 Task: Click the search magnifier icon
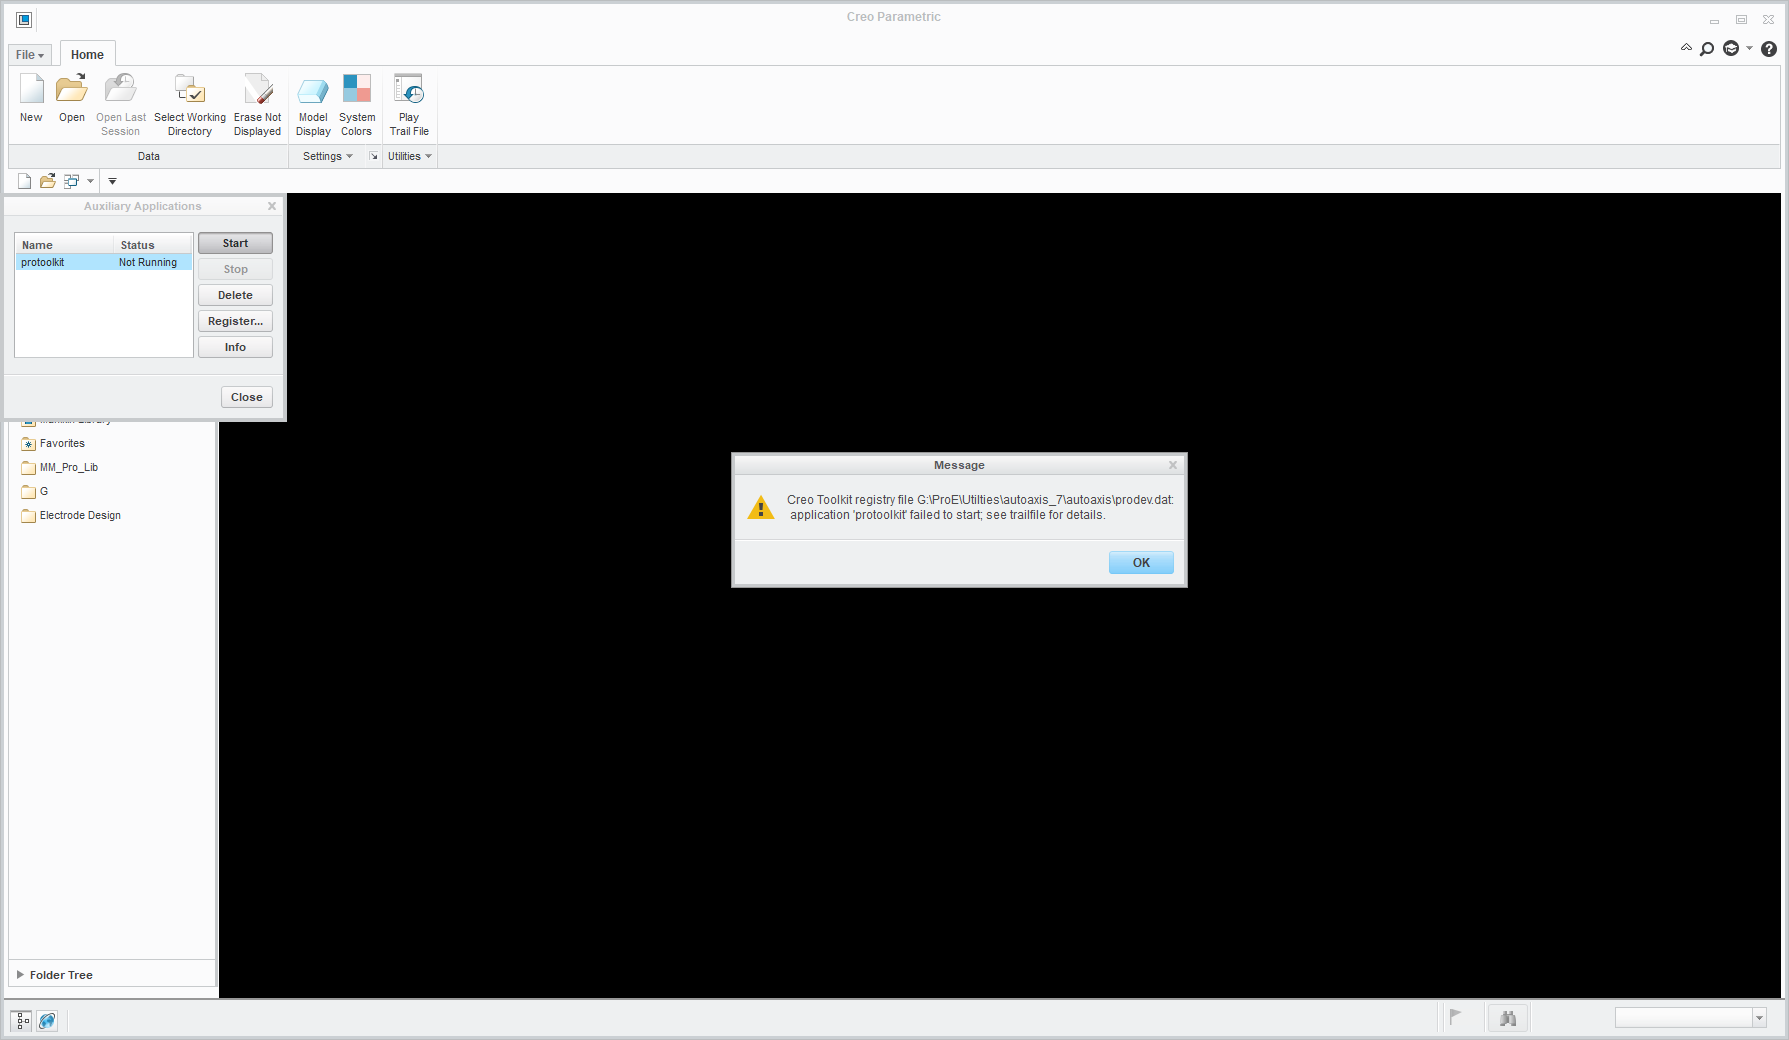[x=1707, y=48]
